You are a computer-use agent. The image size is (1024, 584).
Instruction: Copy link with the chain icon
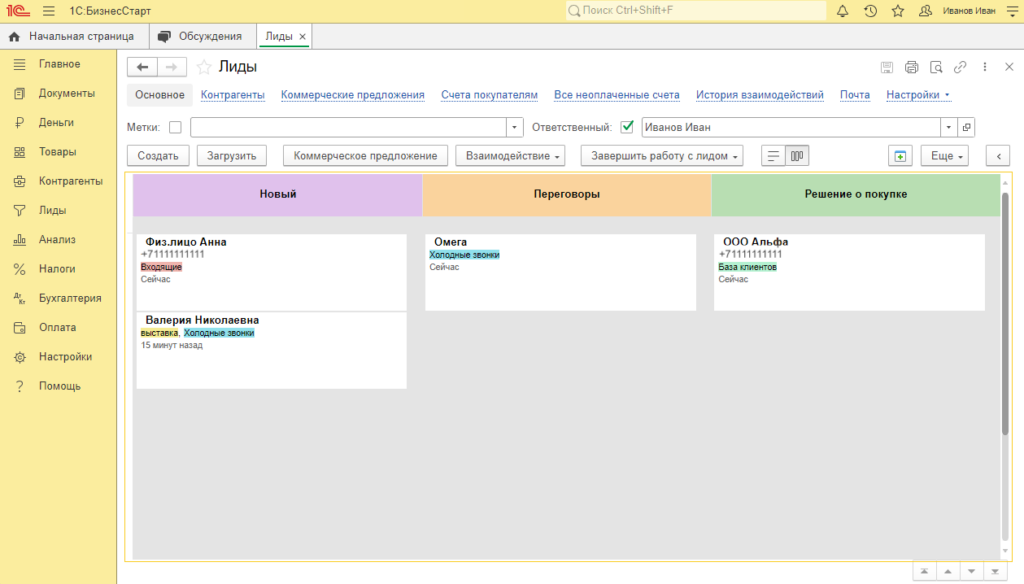tap(960, 67)
